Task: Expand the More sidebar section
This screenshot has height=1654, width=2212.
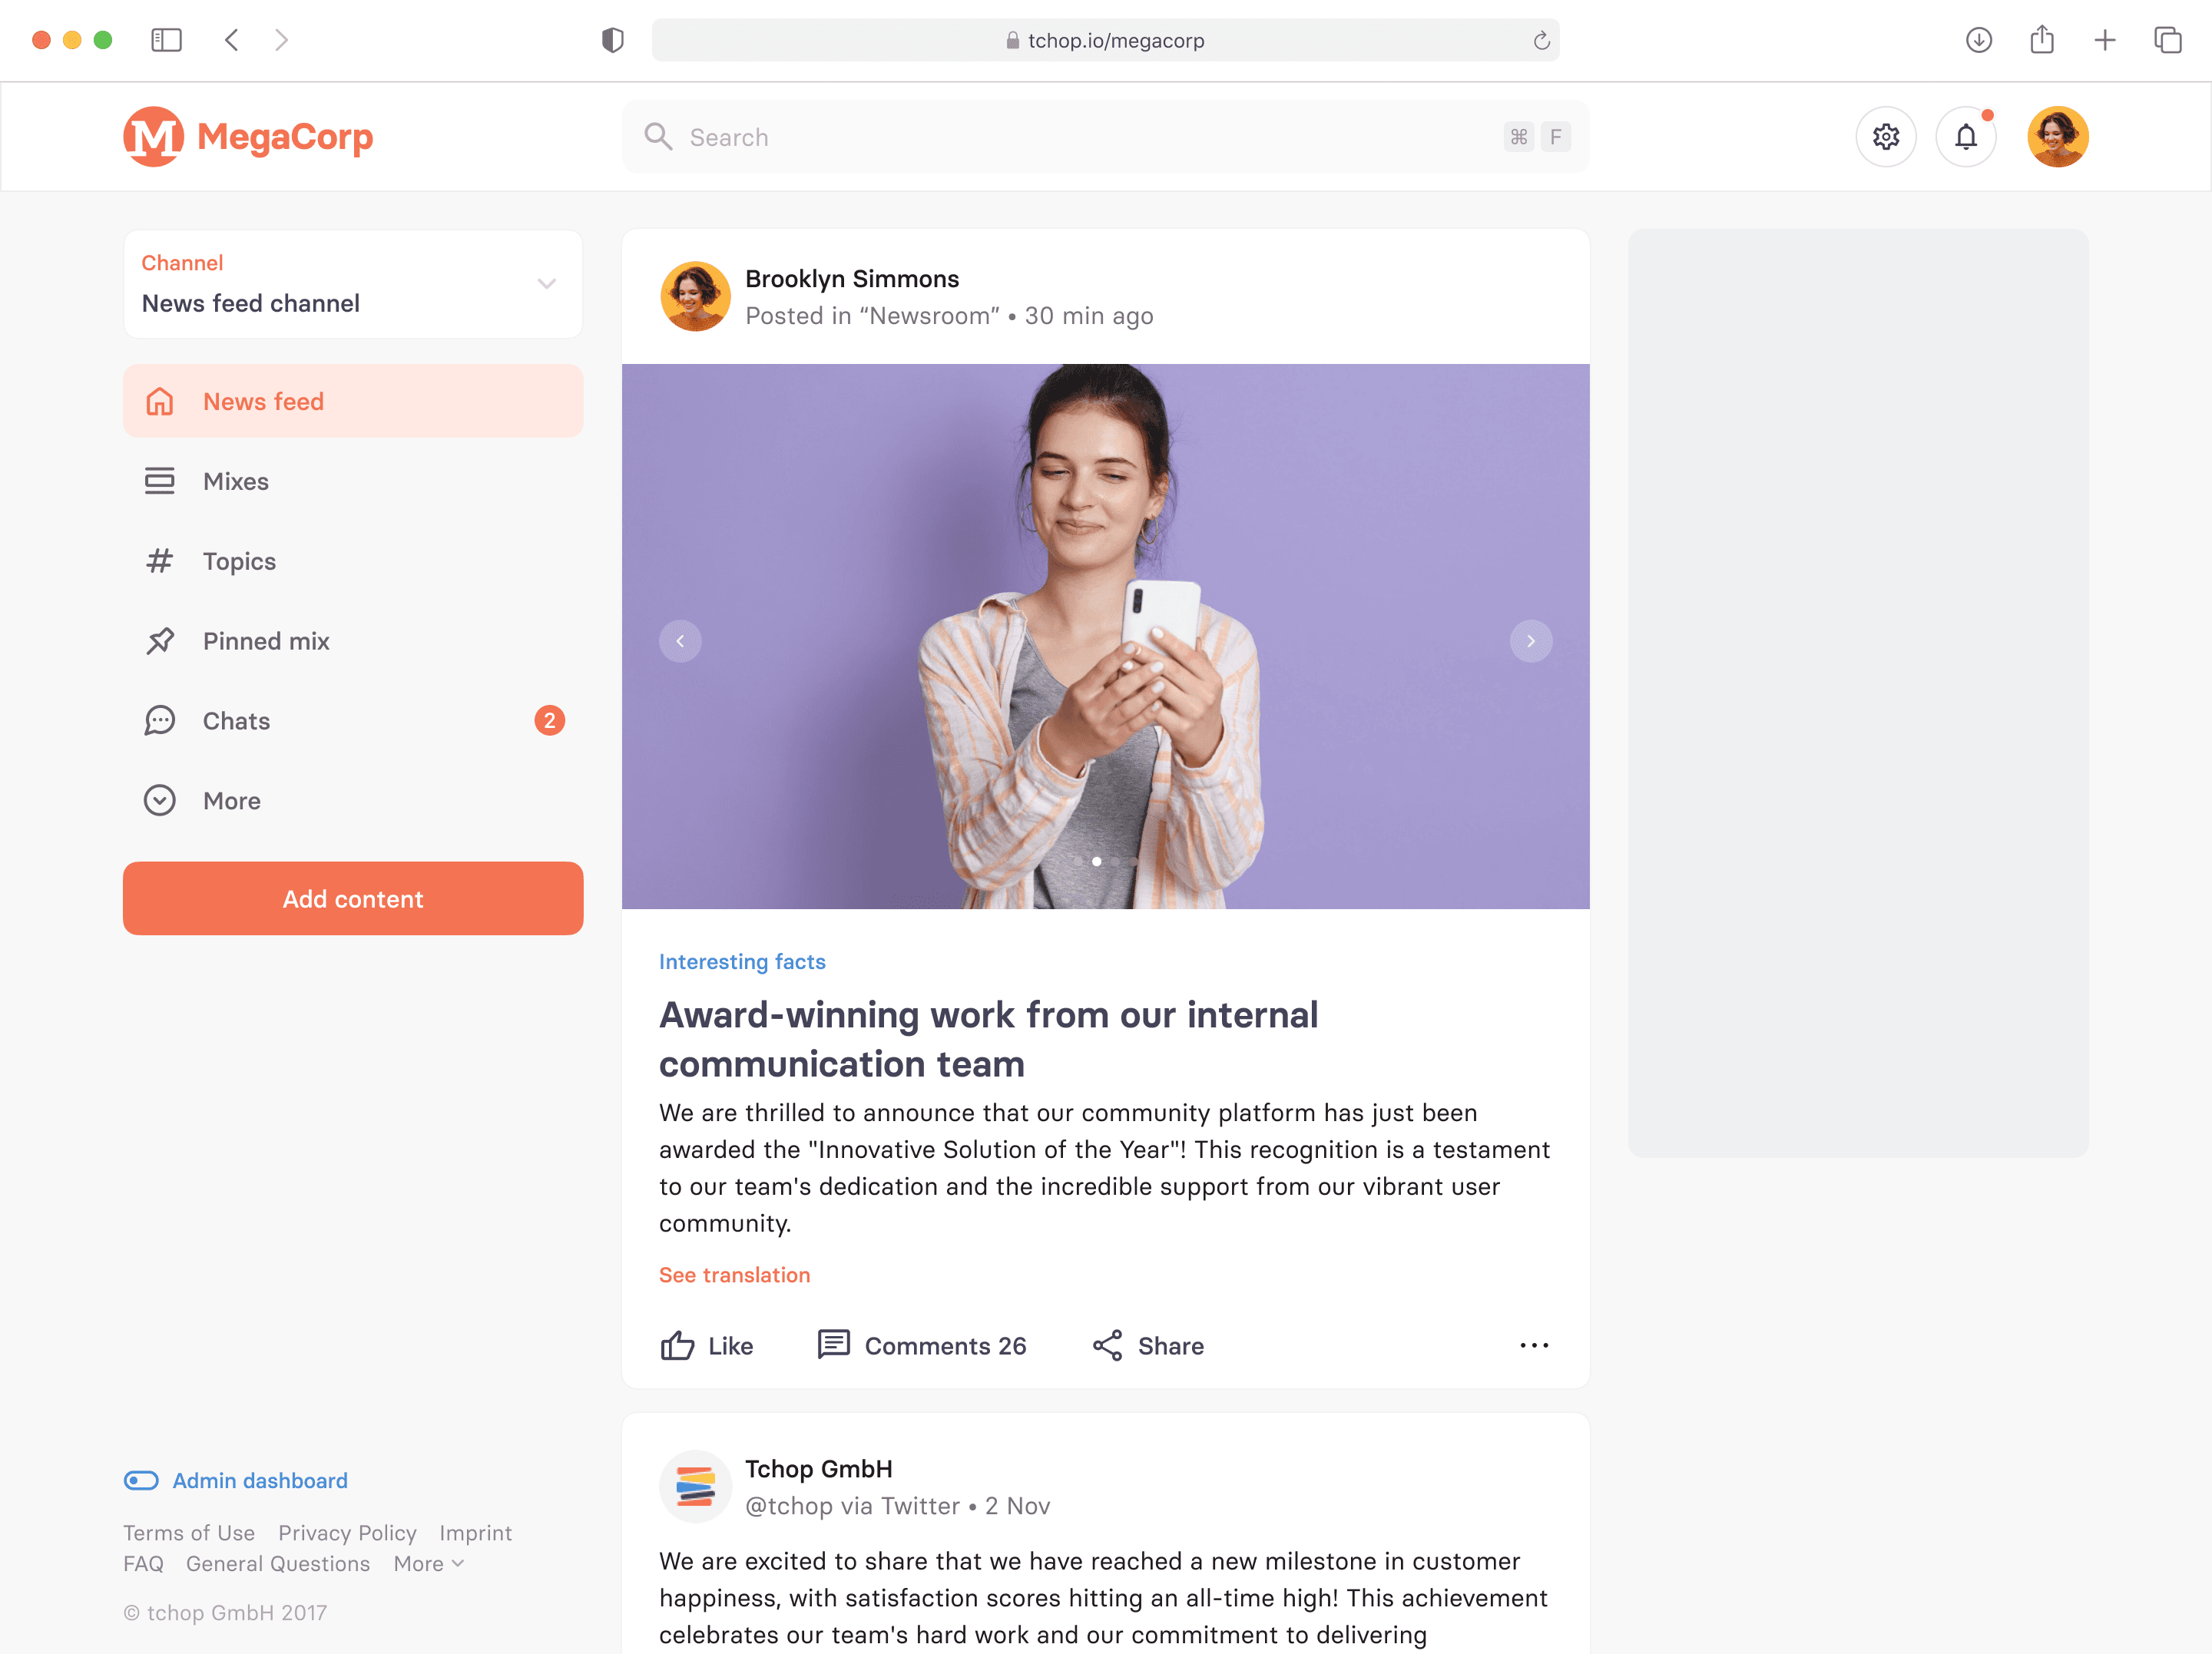Action: tap(231, 800)
